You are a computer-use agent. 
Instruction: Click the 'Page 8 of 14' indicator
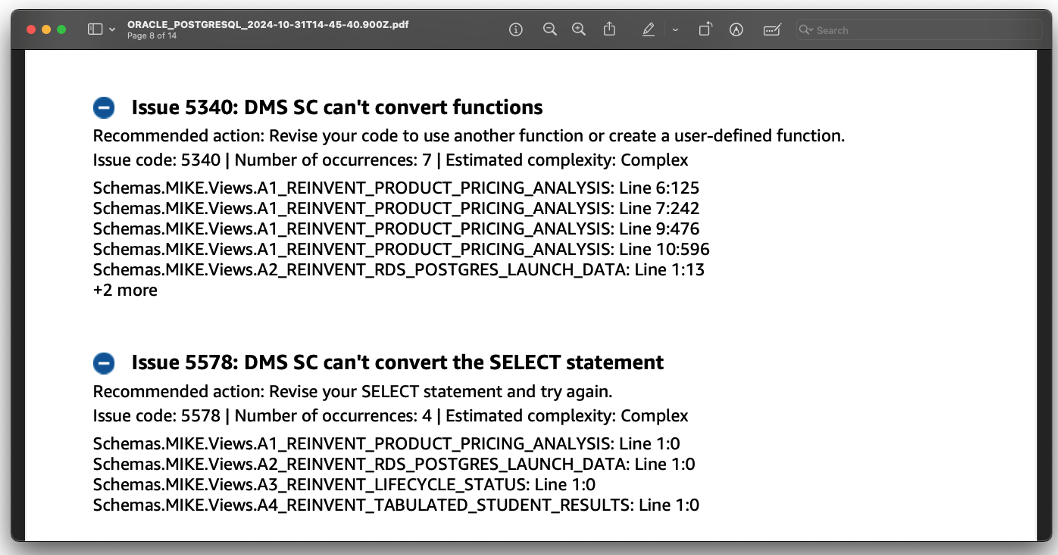coord(152,36)
